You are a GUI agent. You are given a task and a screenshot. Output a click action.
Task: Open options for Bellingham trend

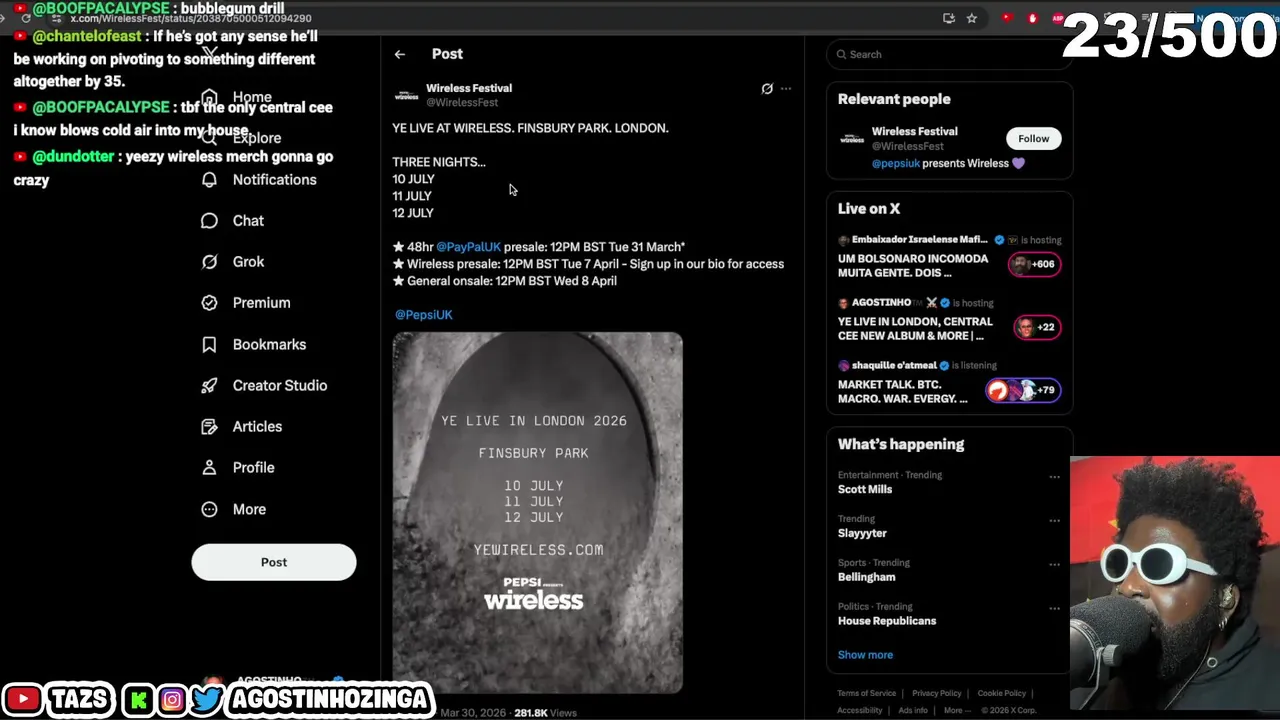pyautogui.click(x=1054, y=565)
